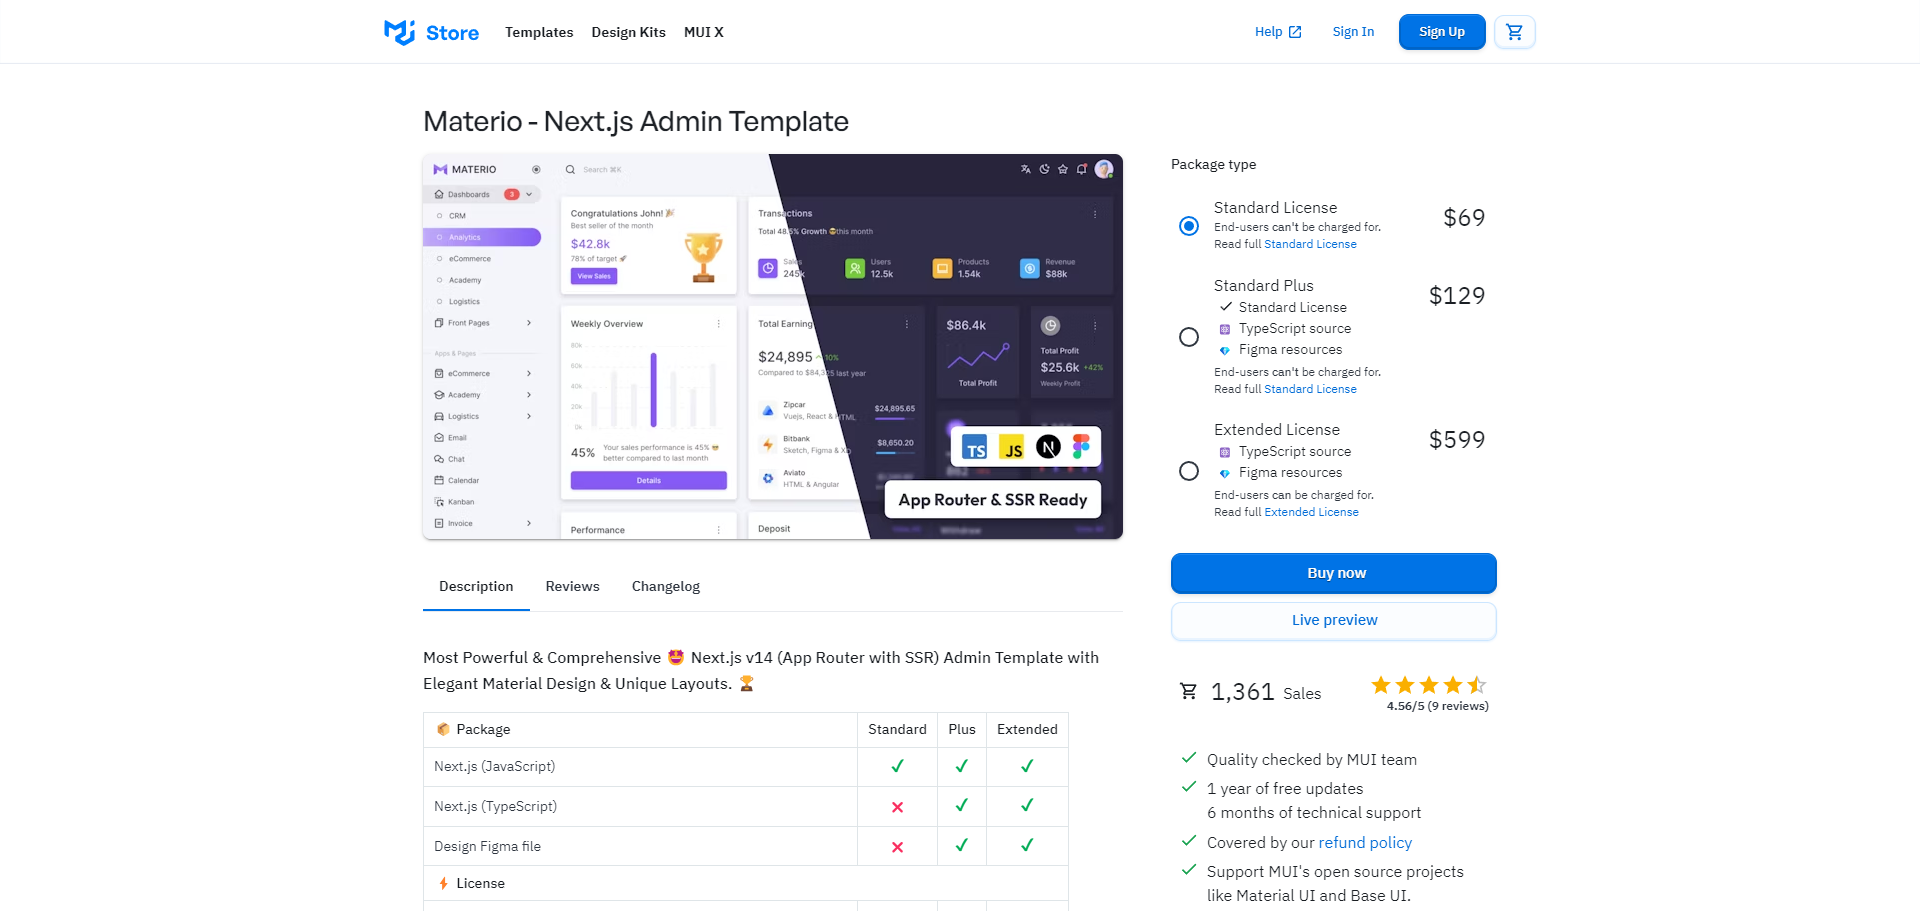Click the package box icon in table header

tap(443, 729)
